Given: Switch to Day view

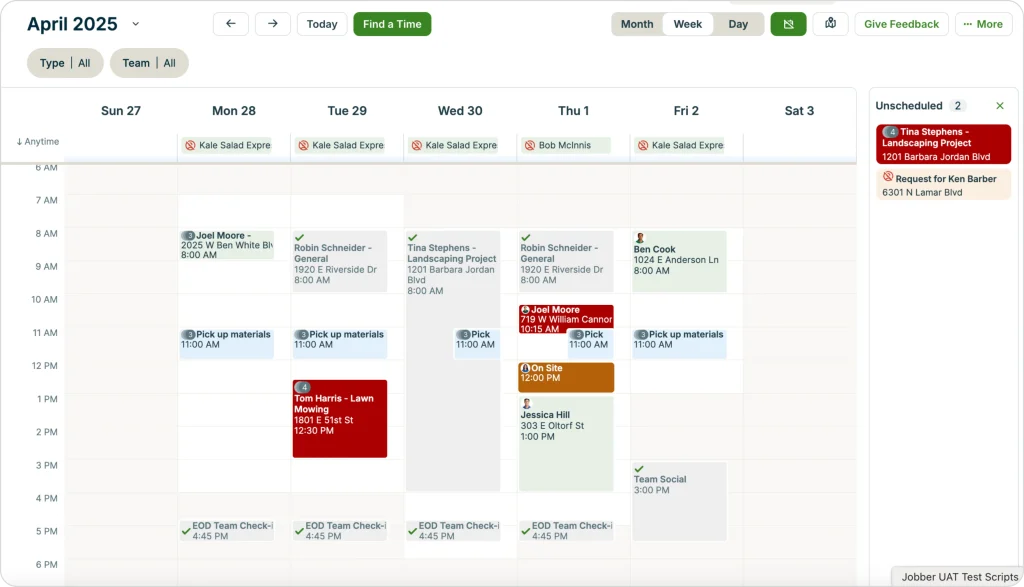Looking at the screenshot, I should click(x=738, y=23).
